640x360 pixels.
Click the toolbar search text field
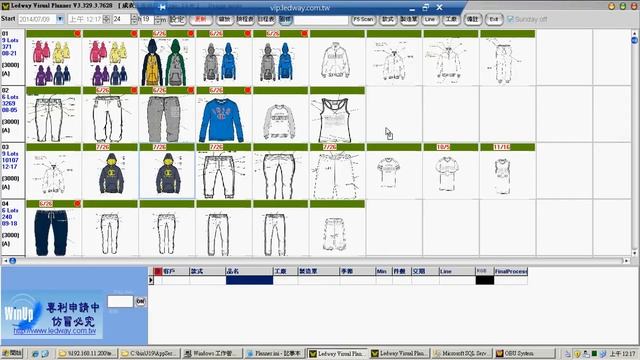321,19
